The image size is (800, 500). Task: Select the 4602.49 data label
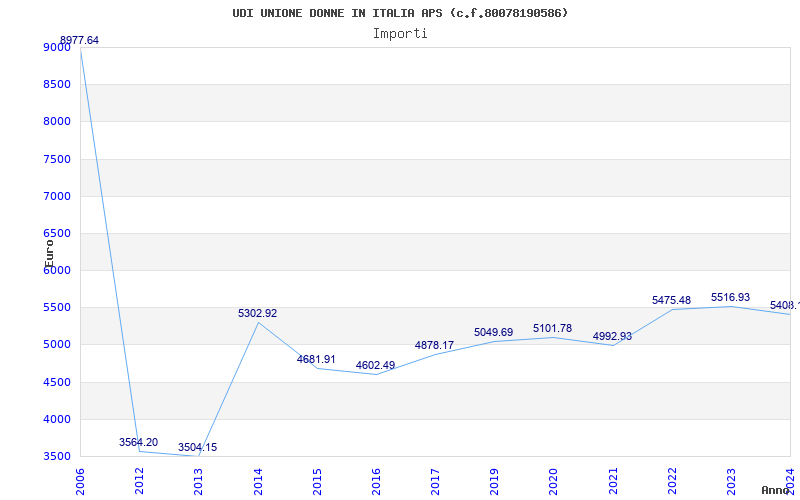pyautogui.click(x=376, y=365)
